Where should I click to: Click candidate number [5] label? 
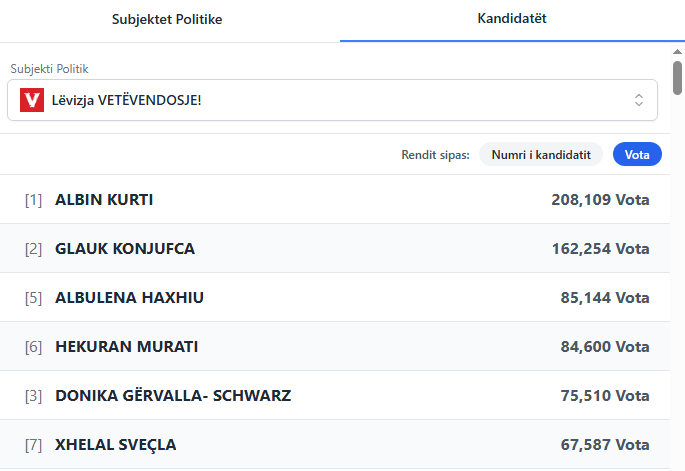(33, 298)
